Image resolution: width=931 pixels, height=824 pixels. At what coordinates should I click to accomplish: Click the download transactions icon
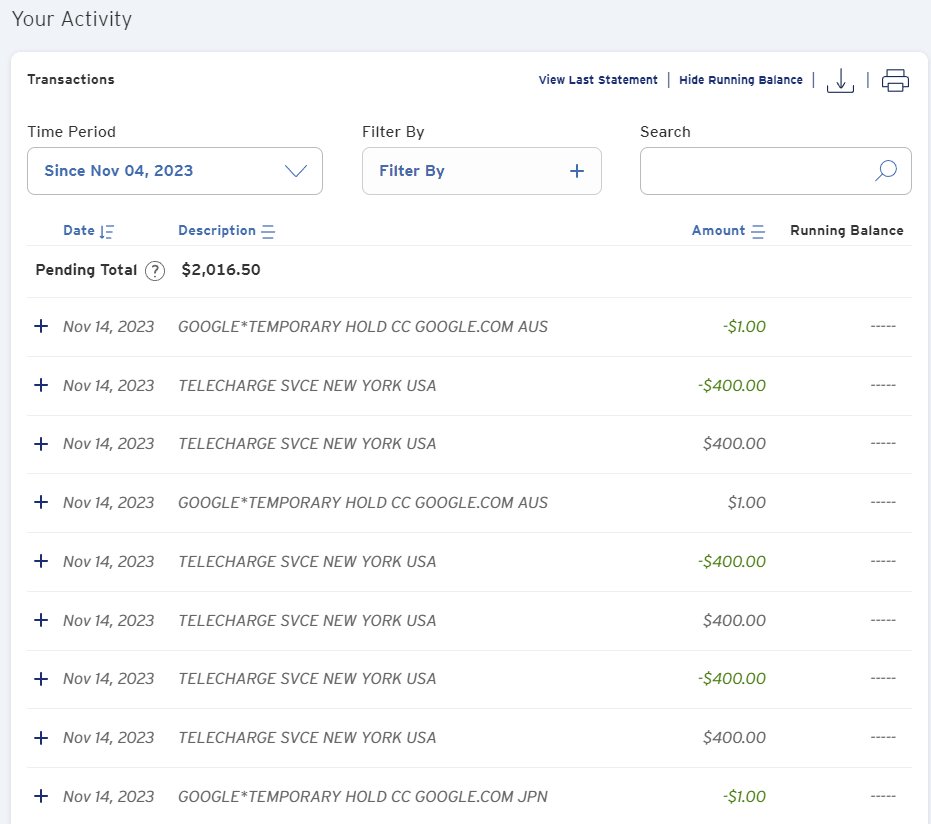coord(840,81)
